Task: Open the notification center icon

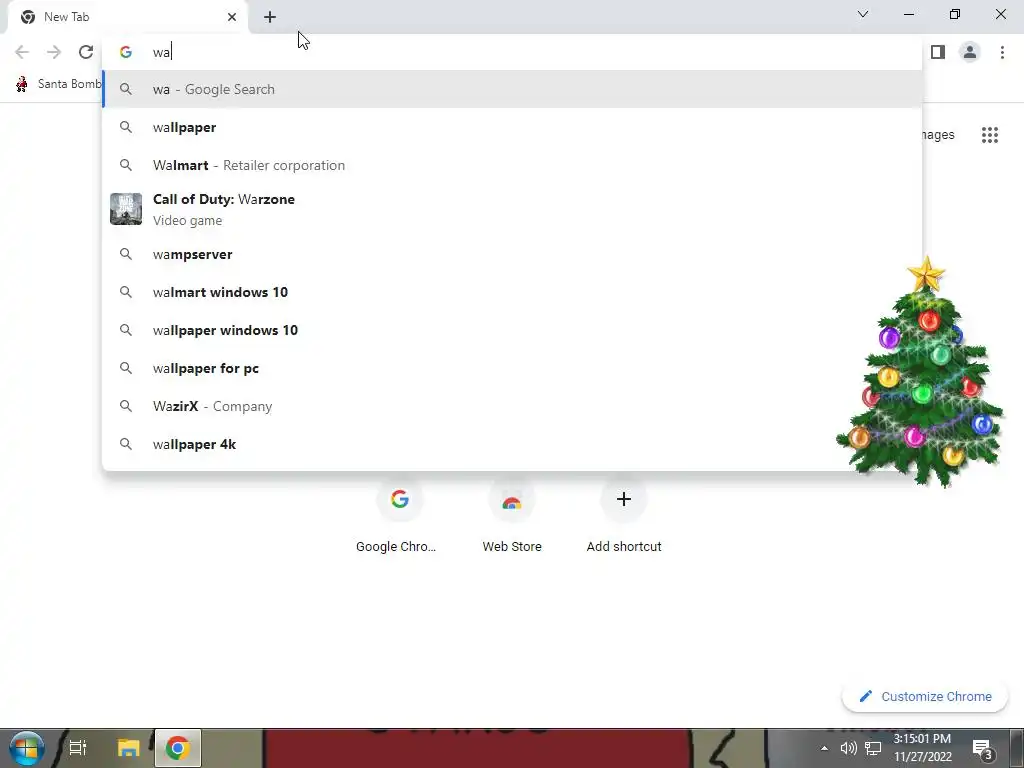Action: (982, 748)
